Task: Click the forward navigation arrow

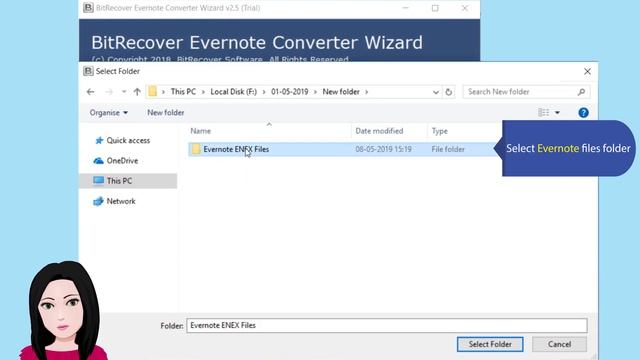Action: pyautogui.click(x=109, y=92)
